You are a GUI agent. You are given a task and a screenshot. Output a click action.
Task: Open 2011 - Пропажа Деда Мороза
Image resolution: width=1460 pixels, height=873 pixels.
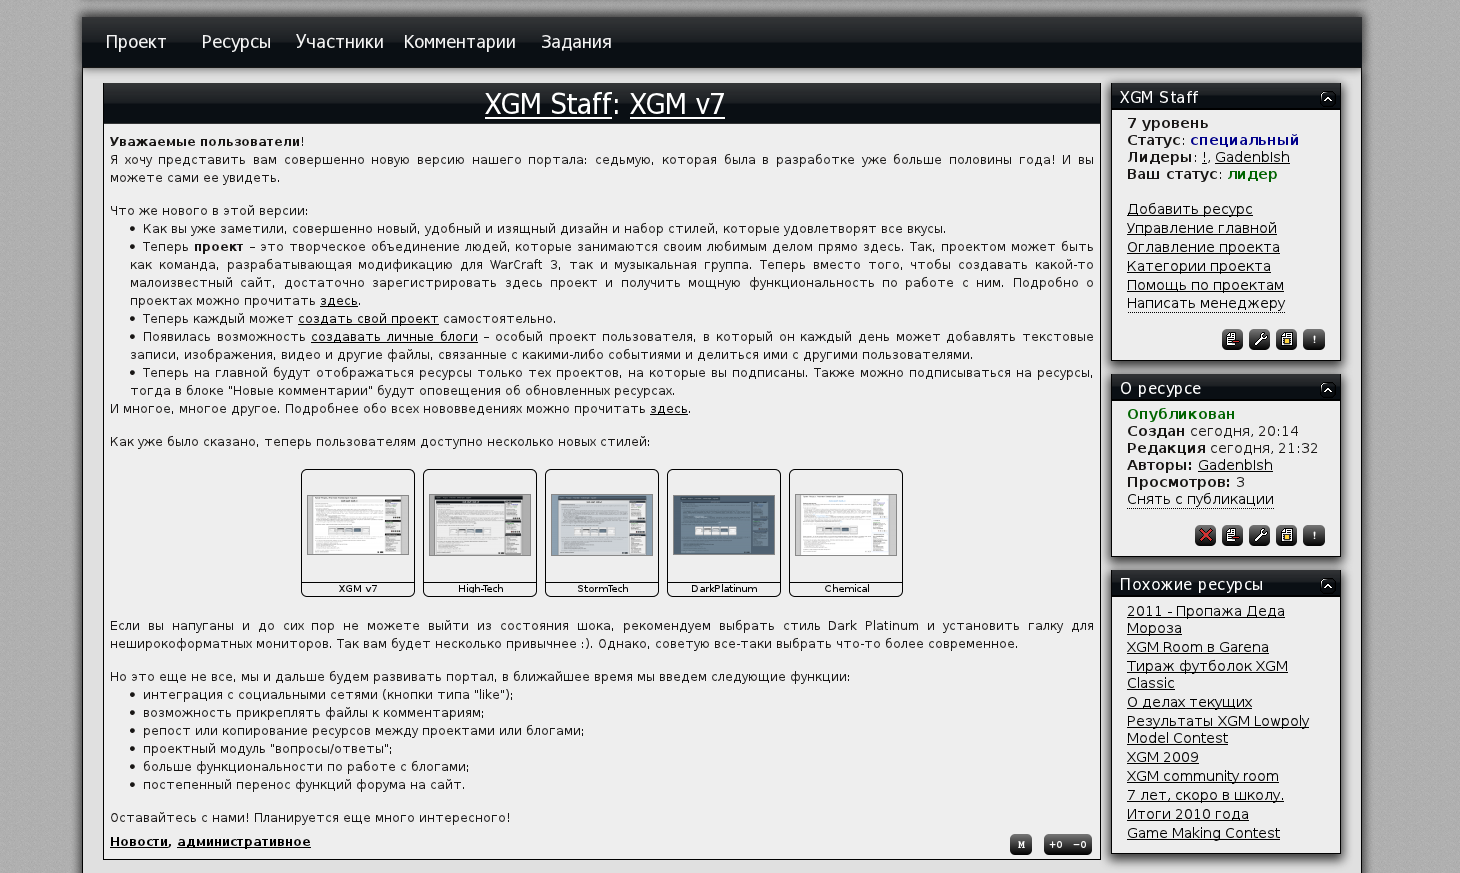pyautogui.click(x=1206, y=620)
